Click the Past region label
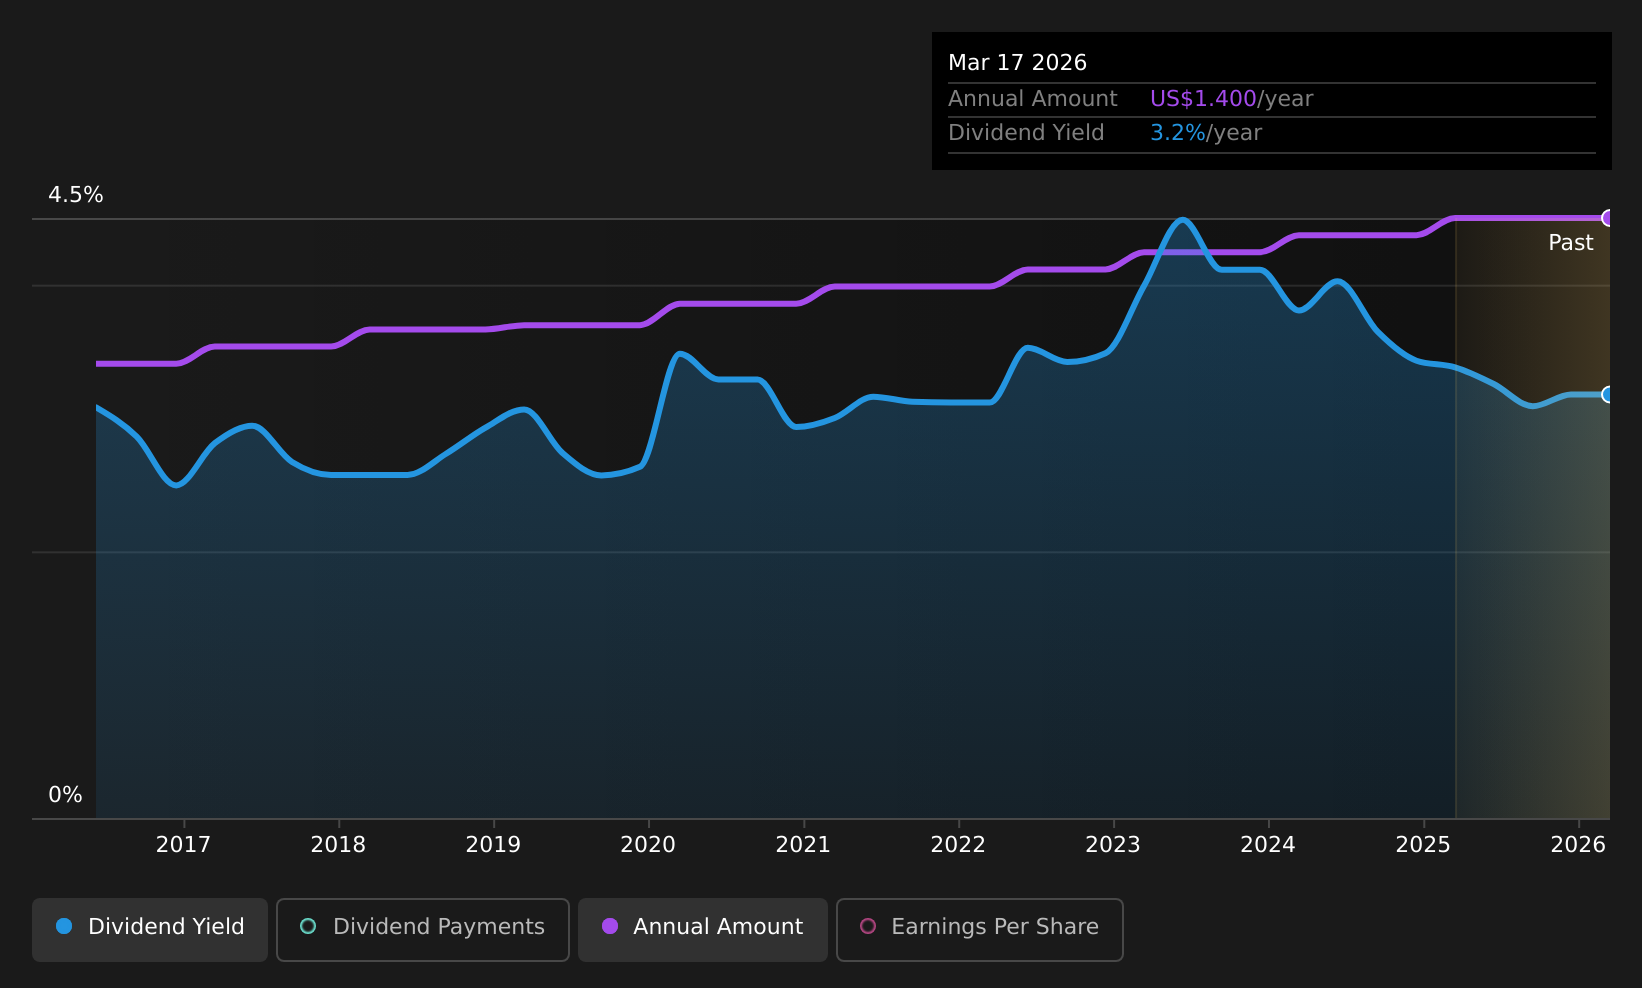 (x=1571, y=243)
